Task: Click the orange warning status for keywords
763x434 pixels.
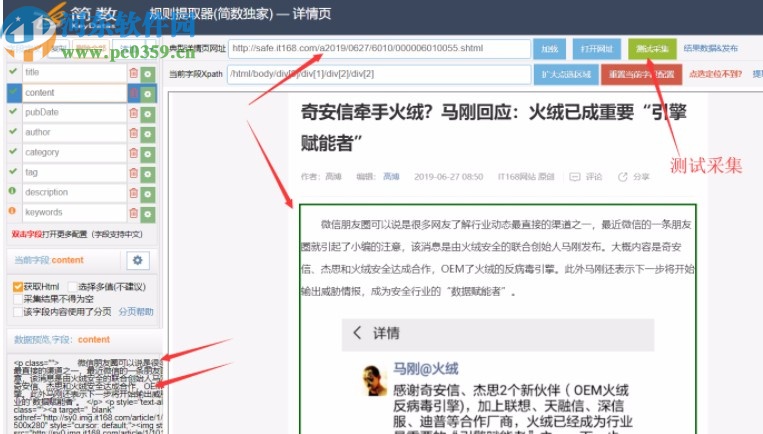Action: click(x=13, y=211)
